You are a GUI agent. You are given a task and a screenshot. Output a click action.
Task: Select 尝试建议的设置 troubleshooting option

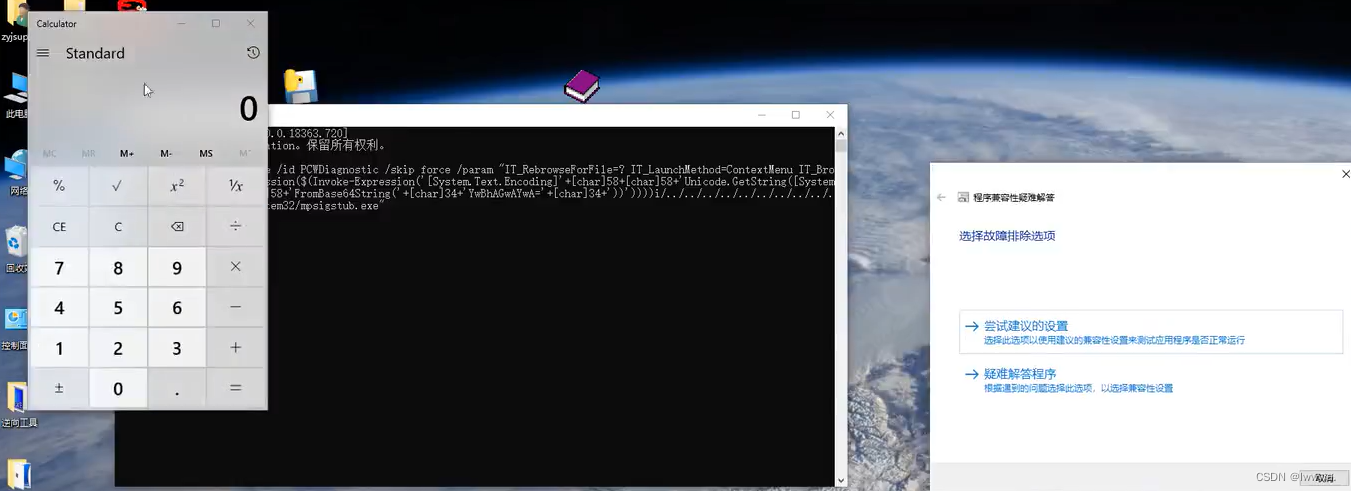pyautogui.click(x=1150, y=332)
